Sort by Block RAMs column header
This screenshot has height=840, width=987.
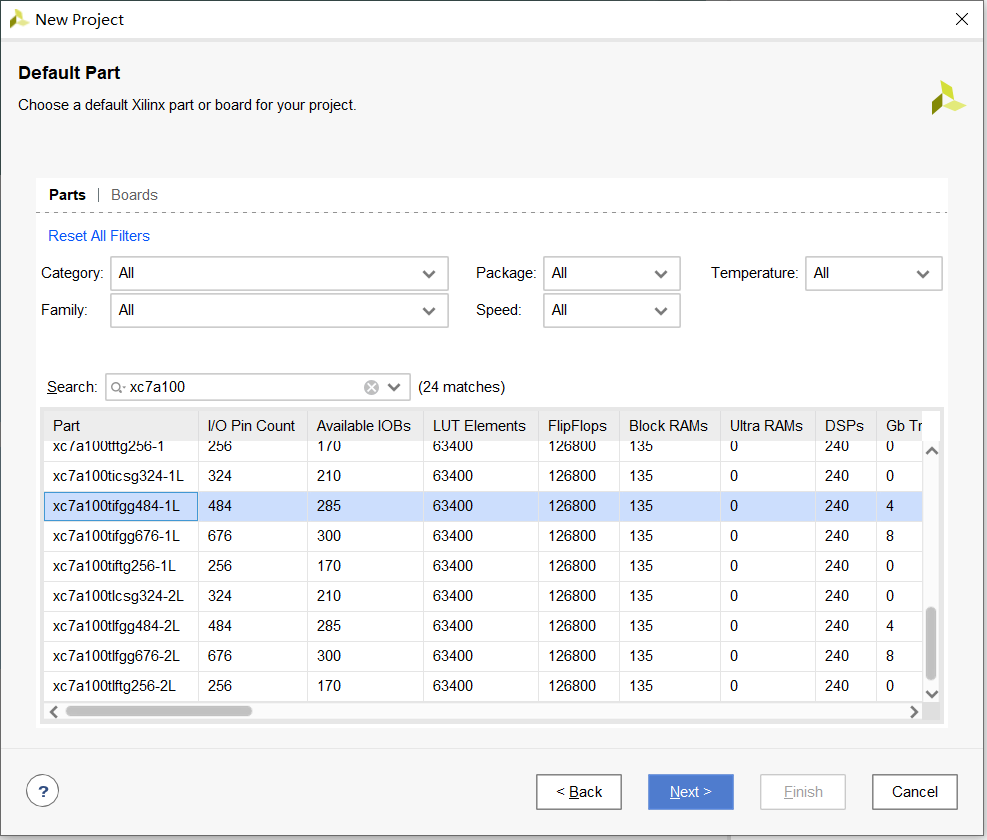click(x=670, y=426)
